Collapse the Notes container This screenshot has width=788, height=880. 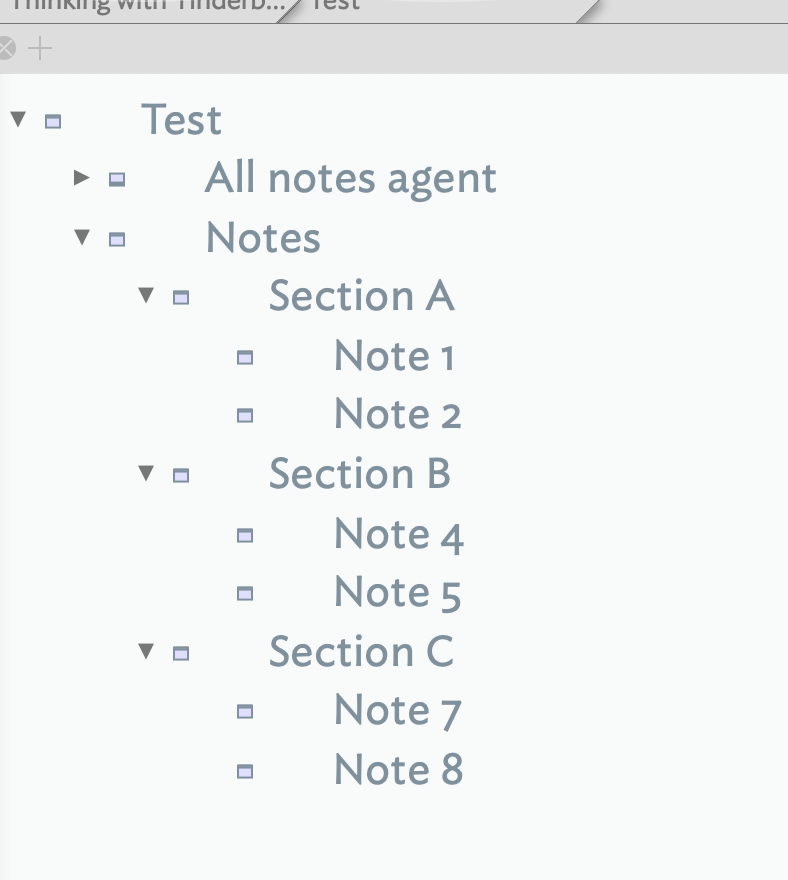[82, 237]
